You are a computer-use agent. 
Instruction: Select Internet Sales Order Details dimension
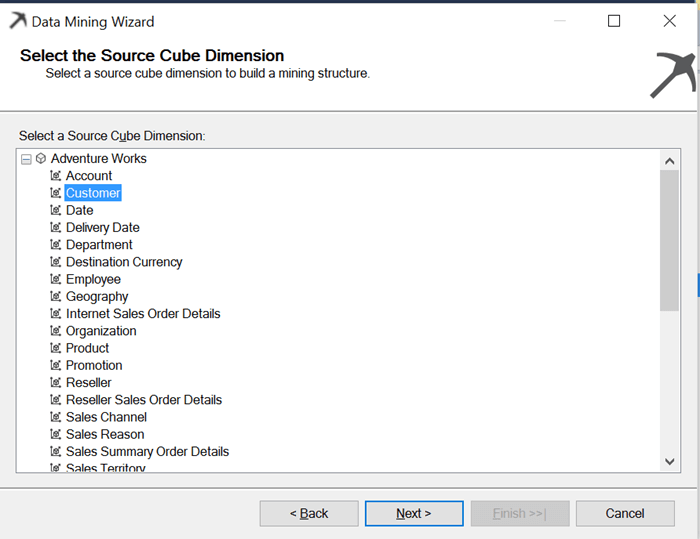pos(143,313)
